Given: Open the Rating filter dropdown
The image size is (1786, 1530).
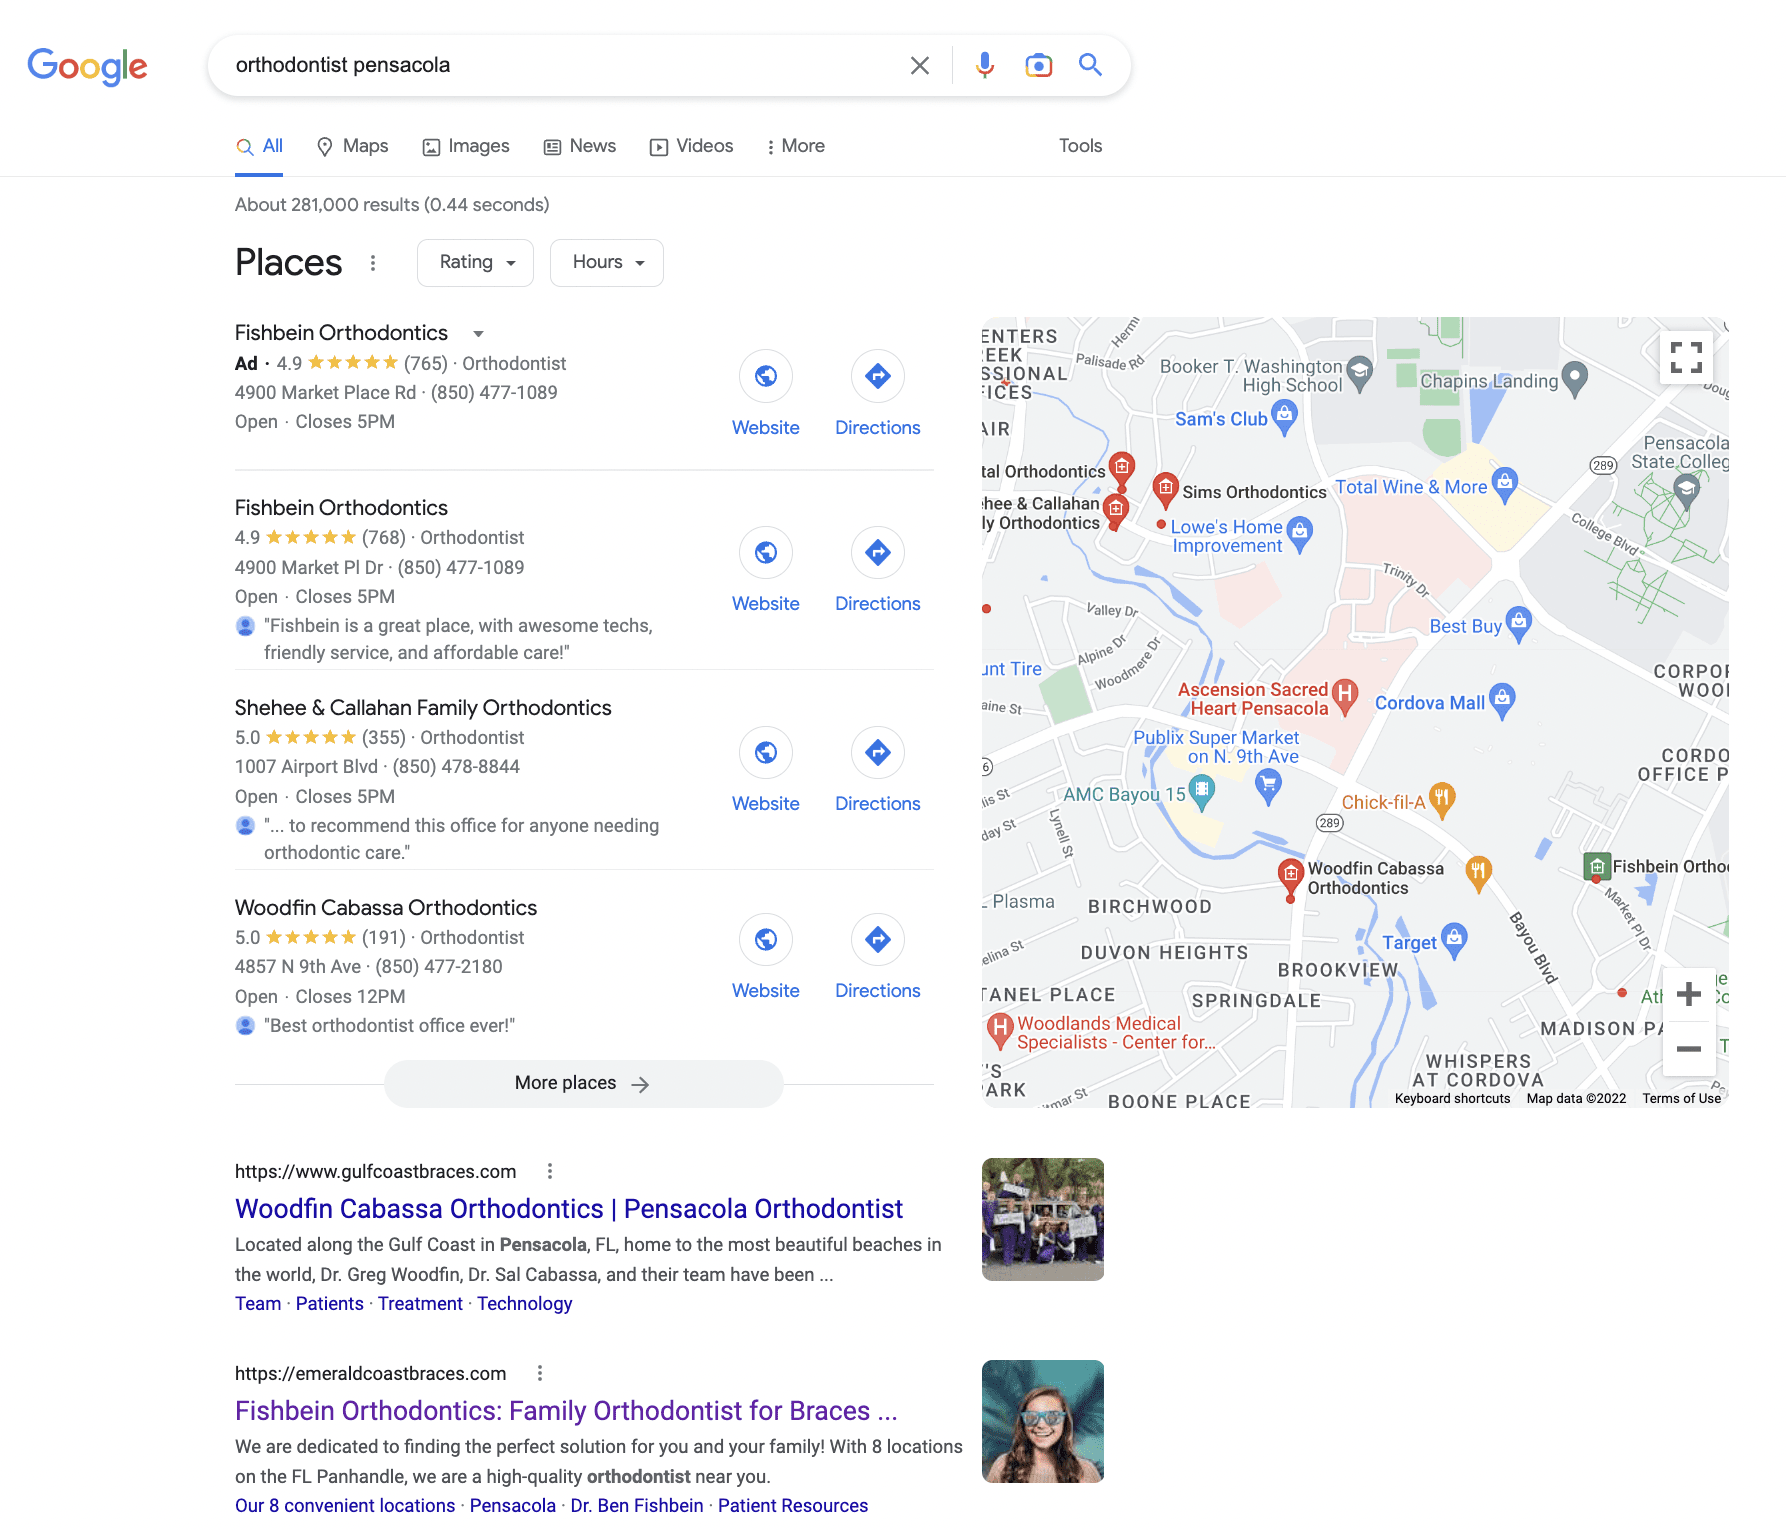Looking at the screenshot, I should [x=475, y=263].
